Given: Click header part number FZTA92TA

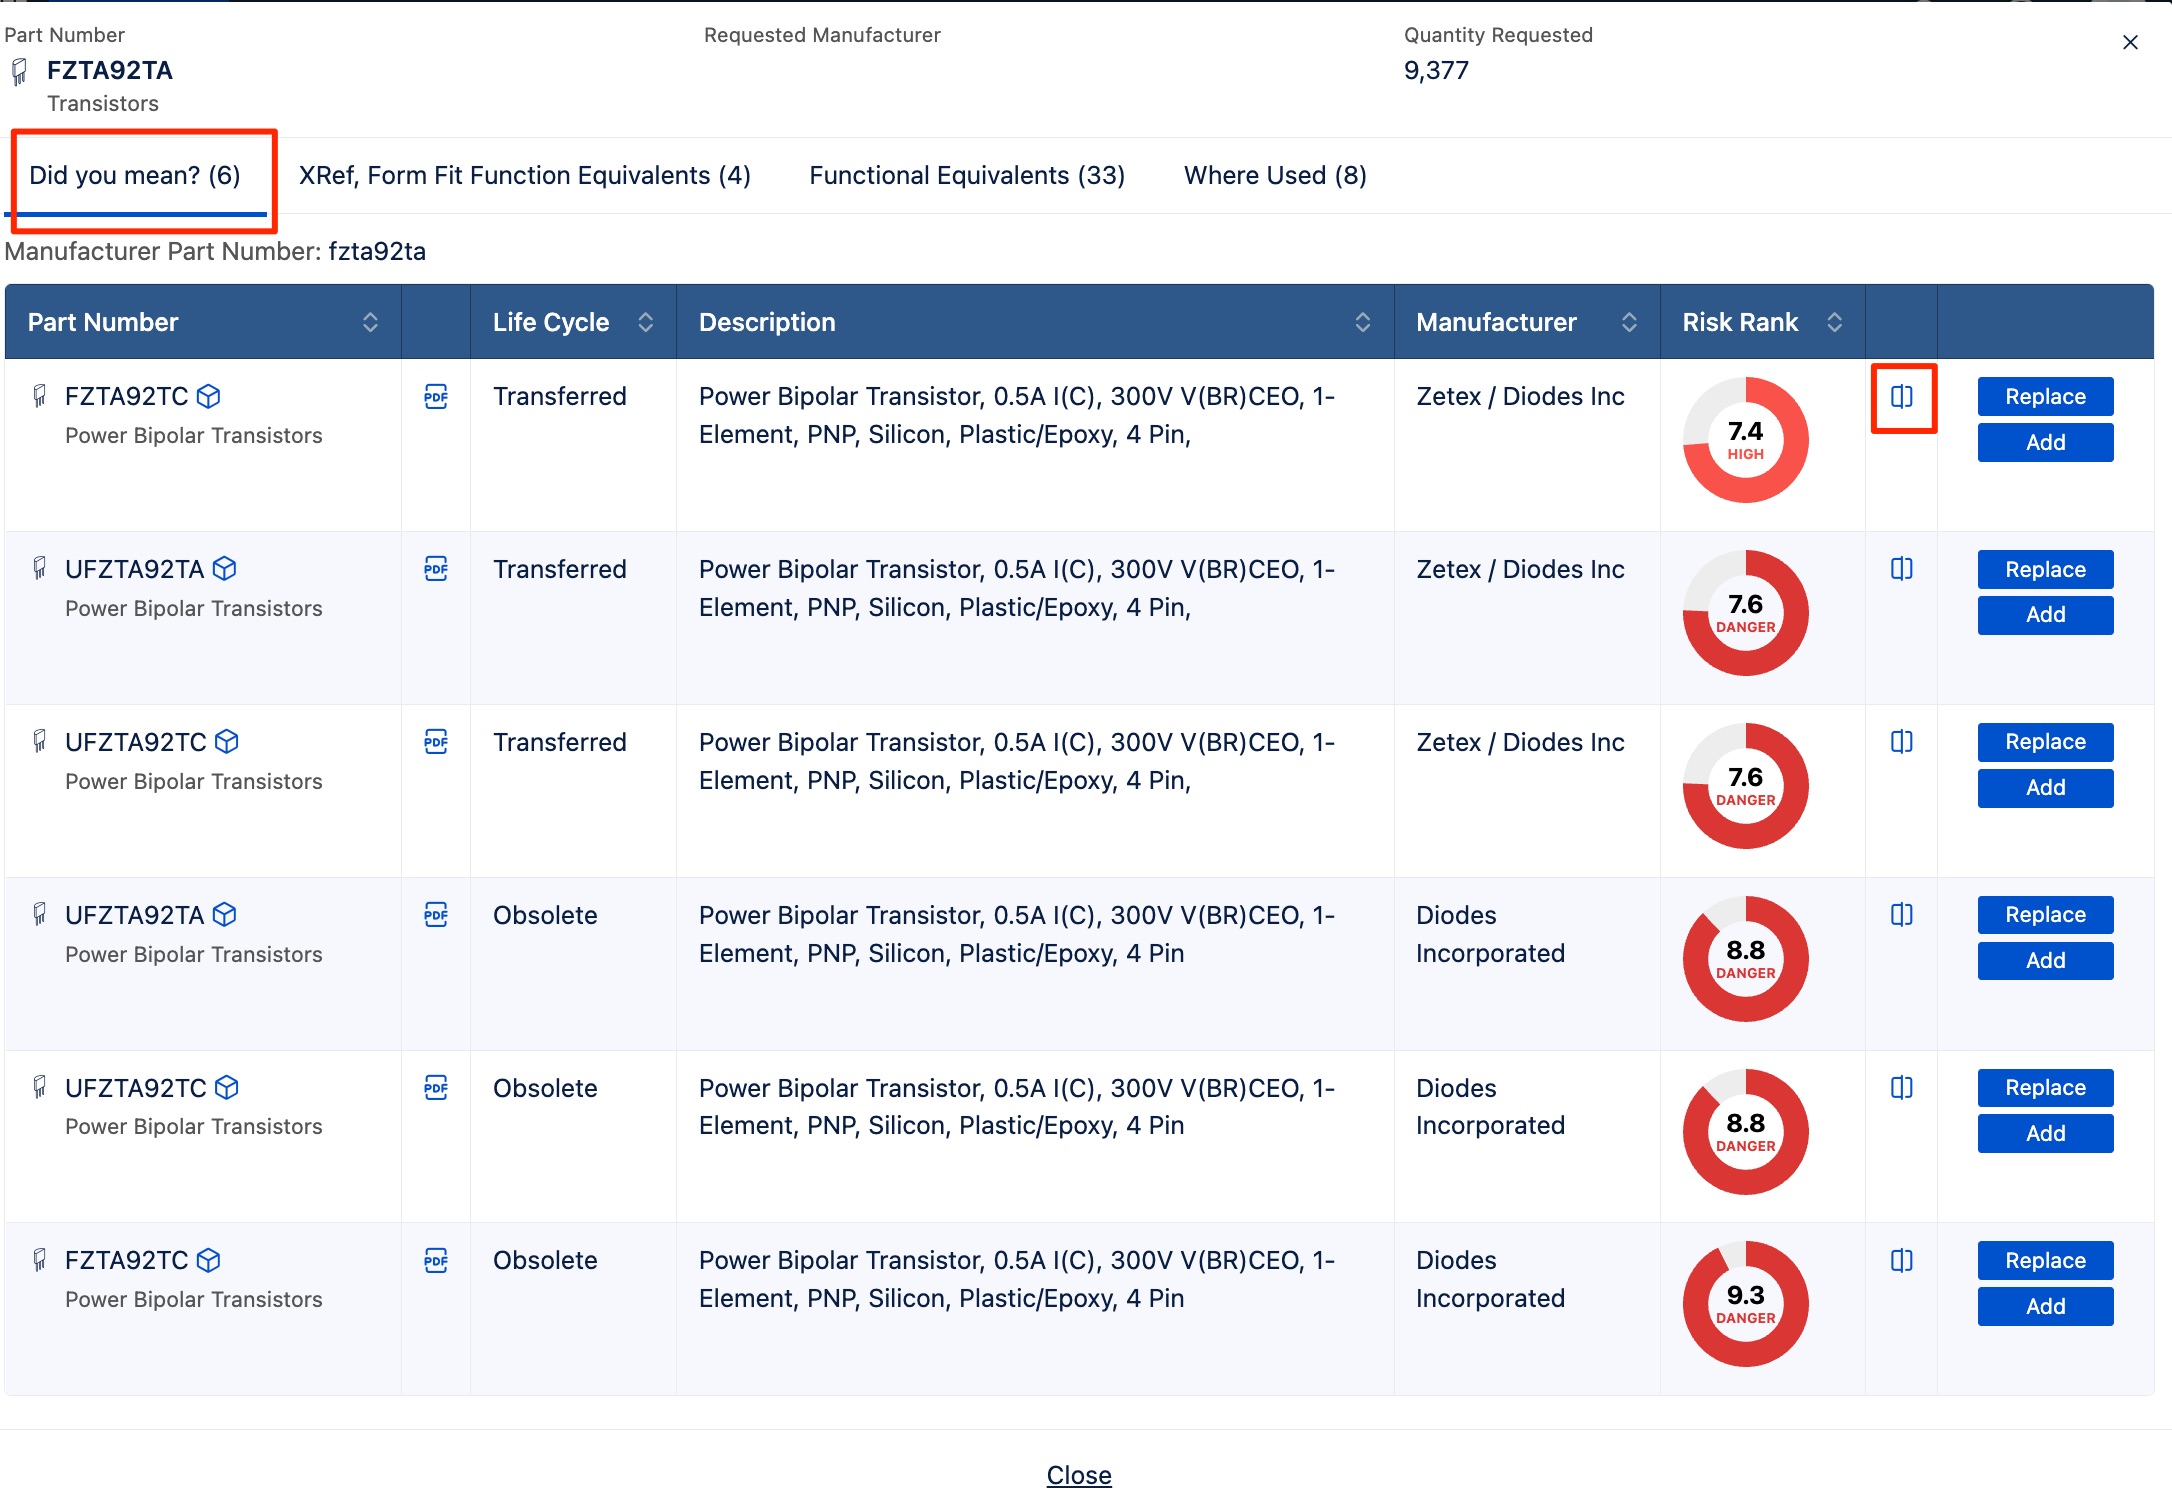Looking at the screenshot, I should (x=110, y=71).
